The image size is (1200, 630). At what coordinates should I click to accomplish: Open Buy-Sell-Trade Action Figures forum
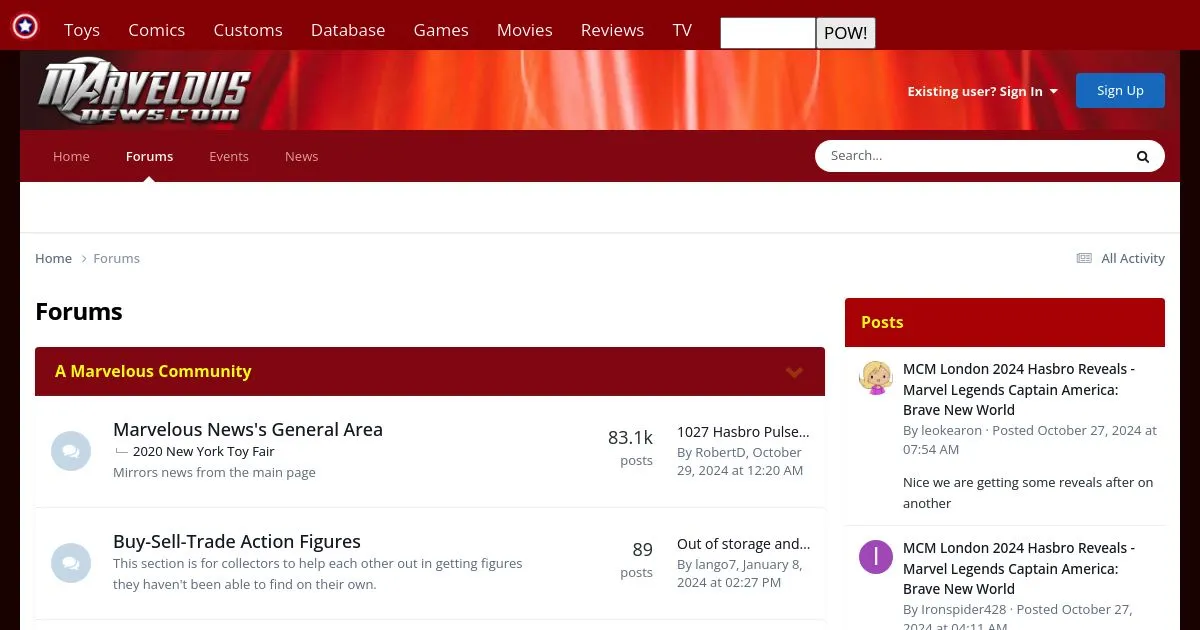point(237,541)
